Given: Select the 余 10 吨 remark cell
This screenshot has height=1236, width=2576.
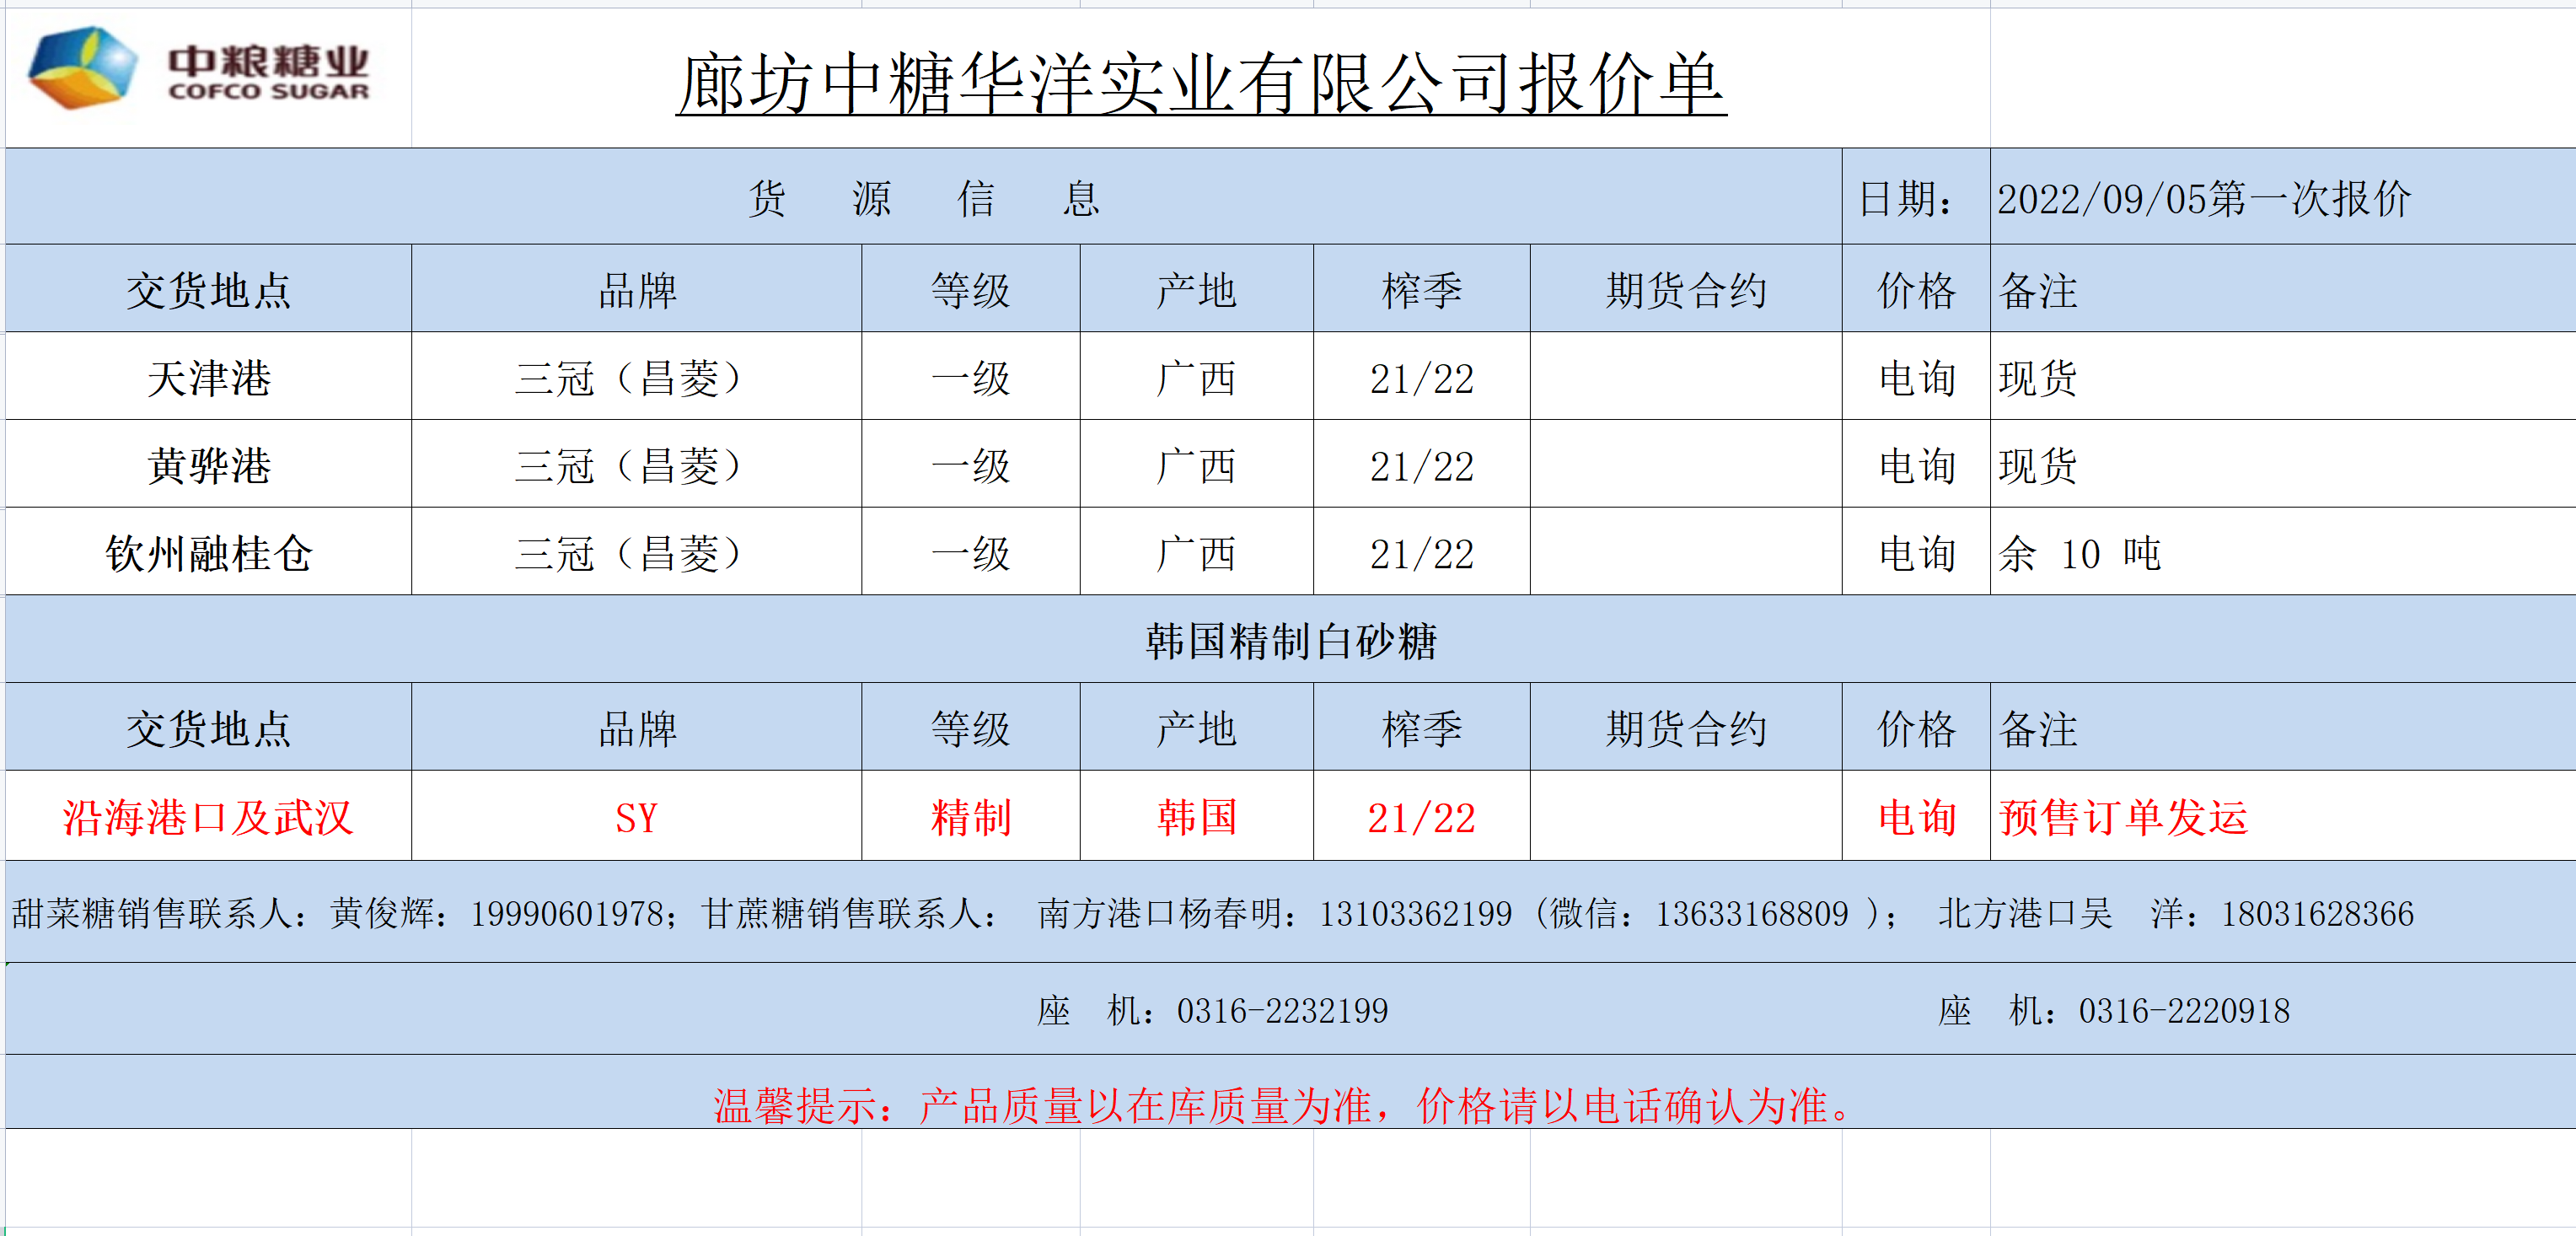Looking at the screenshot, I should (2080, 553).
